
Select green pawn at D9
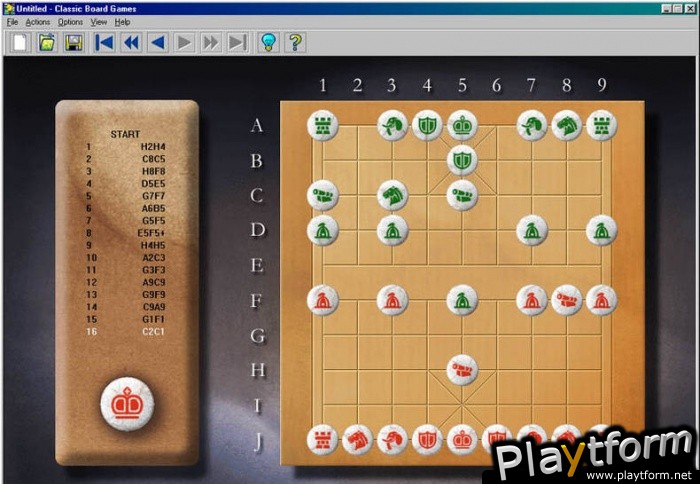(601, 230)
